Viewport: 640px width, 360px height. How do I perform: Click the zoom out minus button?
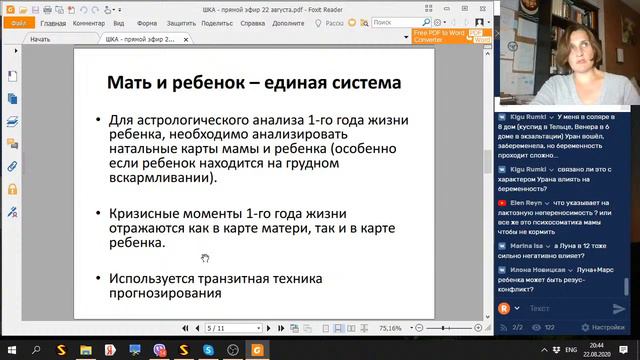point(419,328)
